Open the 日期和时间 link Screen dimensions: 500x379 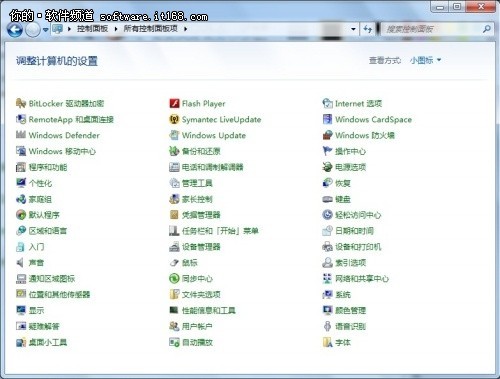pos(354,231)
